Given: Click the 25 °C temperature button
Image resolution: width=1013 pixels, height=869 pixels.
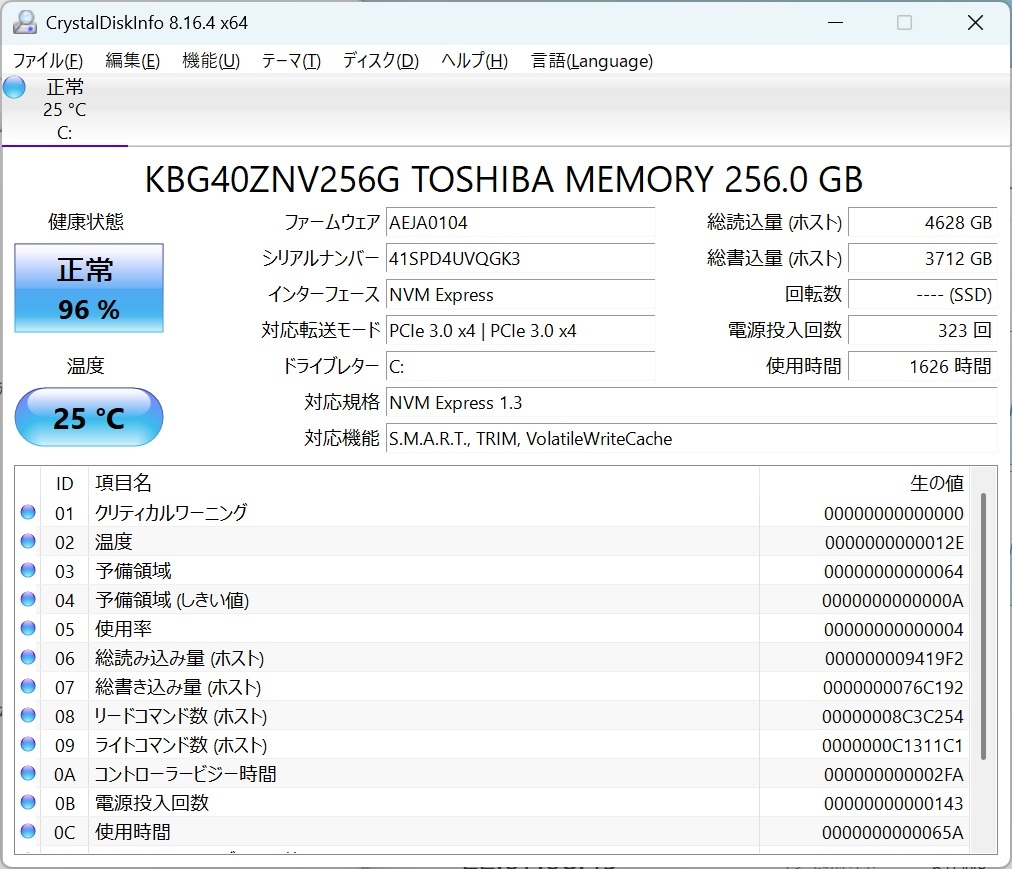Looking at the screenshot, I should point(89,417).
